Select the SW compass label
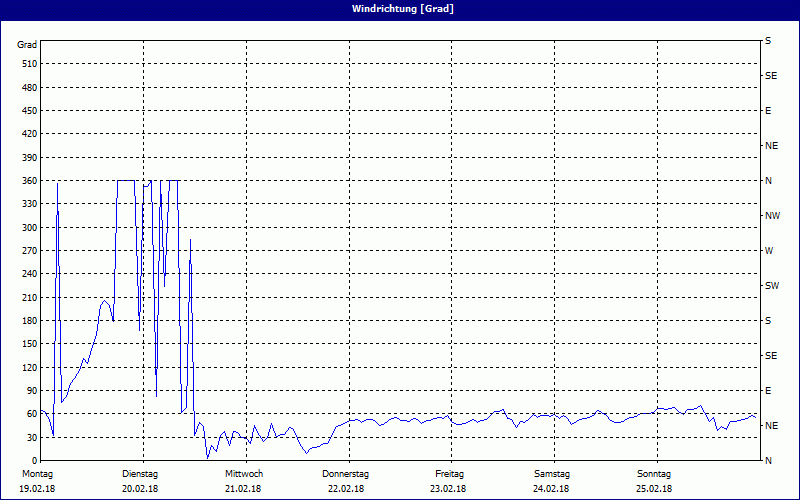This screenshot has width=800, height=500. [x=771, y=286]
